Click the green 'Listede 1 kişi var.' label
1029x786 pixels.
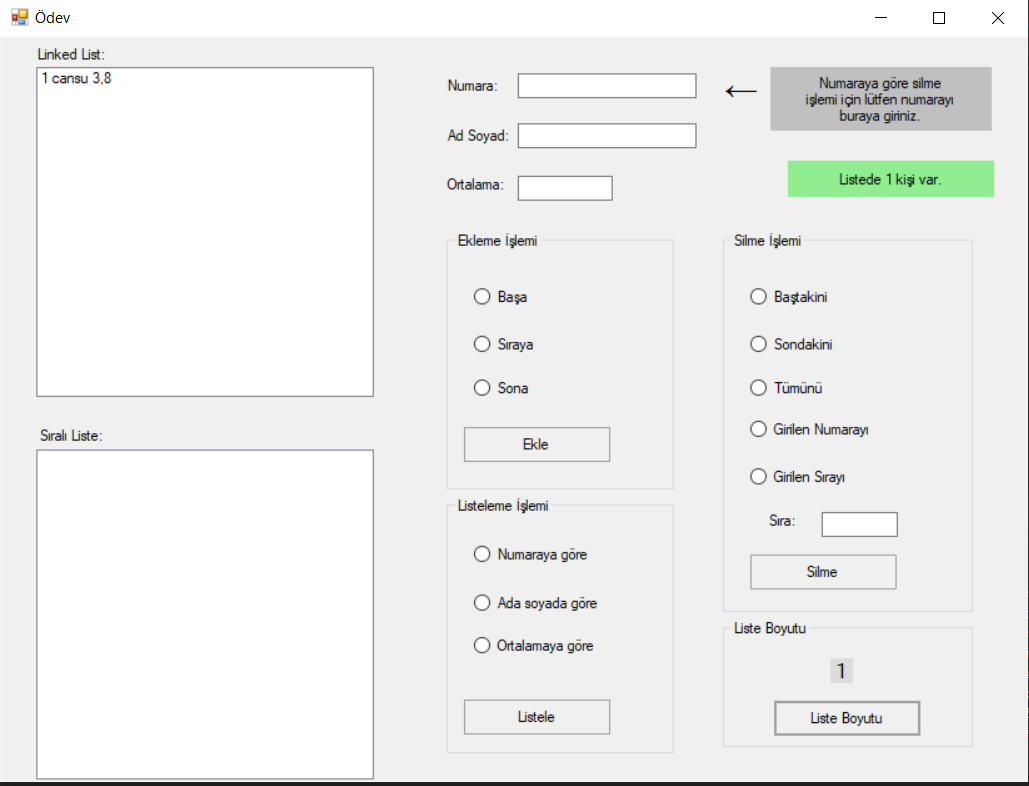pyautogui.click(x=891, y=179)
